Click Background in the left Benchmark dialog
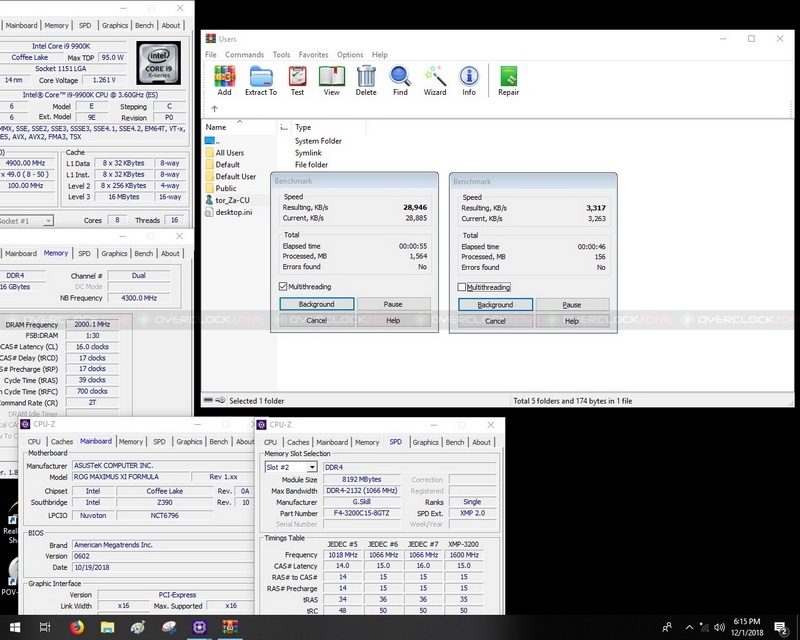Screen dimensions: 800x640 (316, 304)
